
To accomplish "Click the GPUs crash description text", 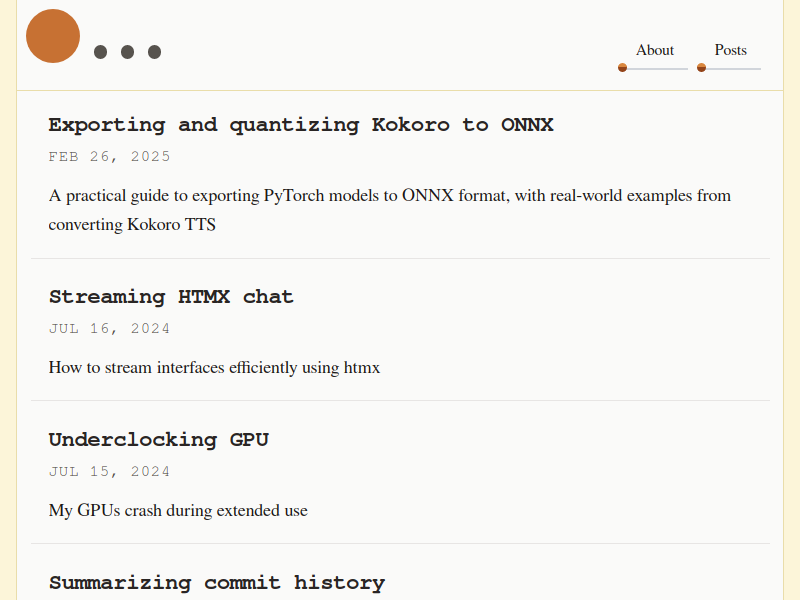I will (x=178, y=510).
